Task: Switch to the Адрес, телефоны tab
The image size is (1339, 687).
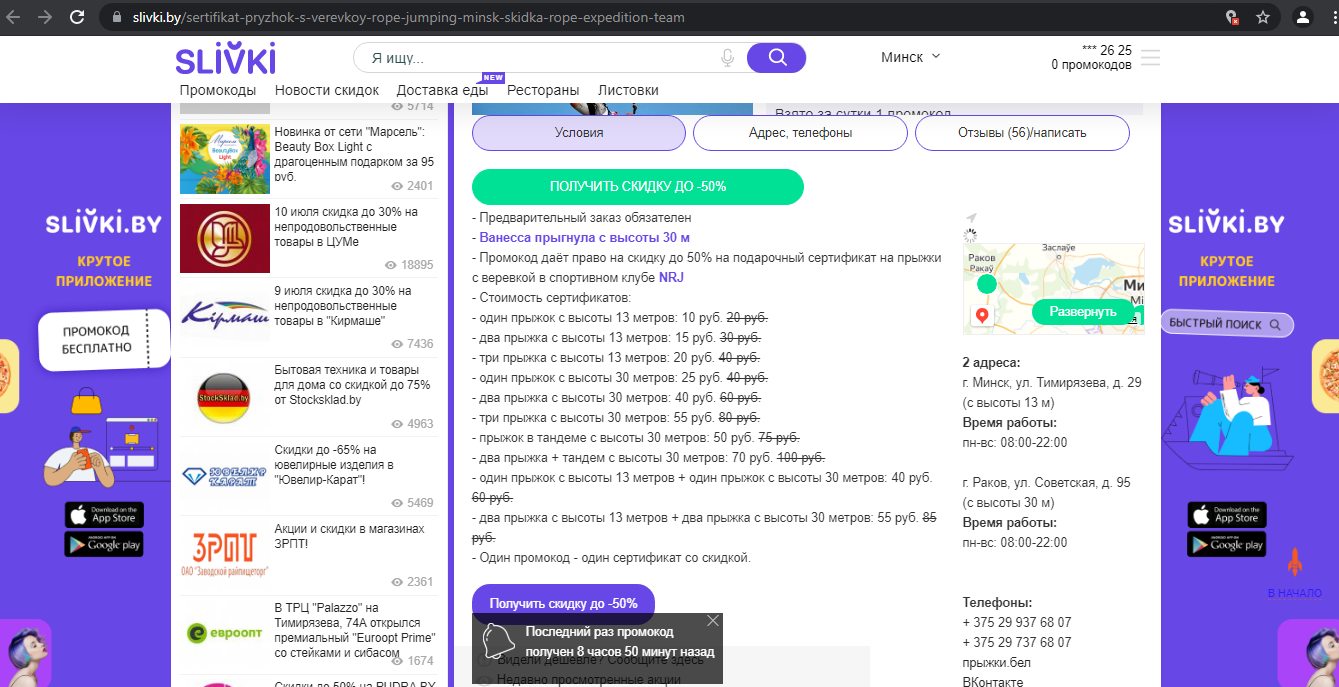Action: pyautogui.click(x=800, y=133)
